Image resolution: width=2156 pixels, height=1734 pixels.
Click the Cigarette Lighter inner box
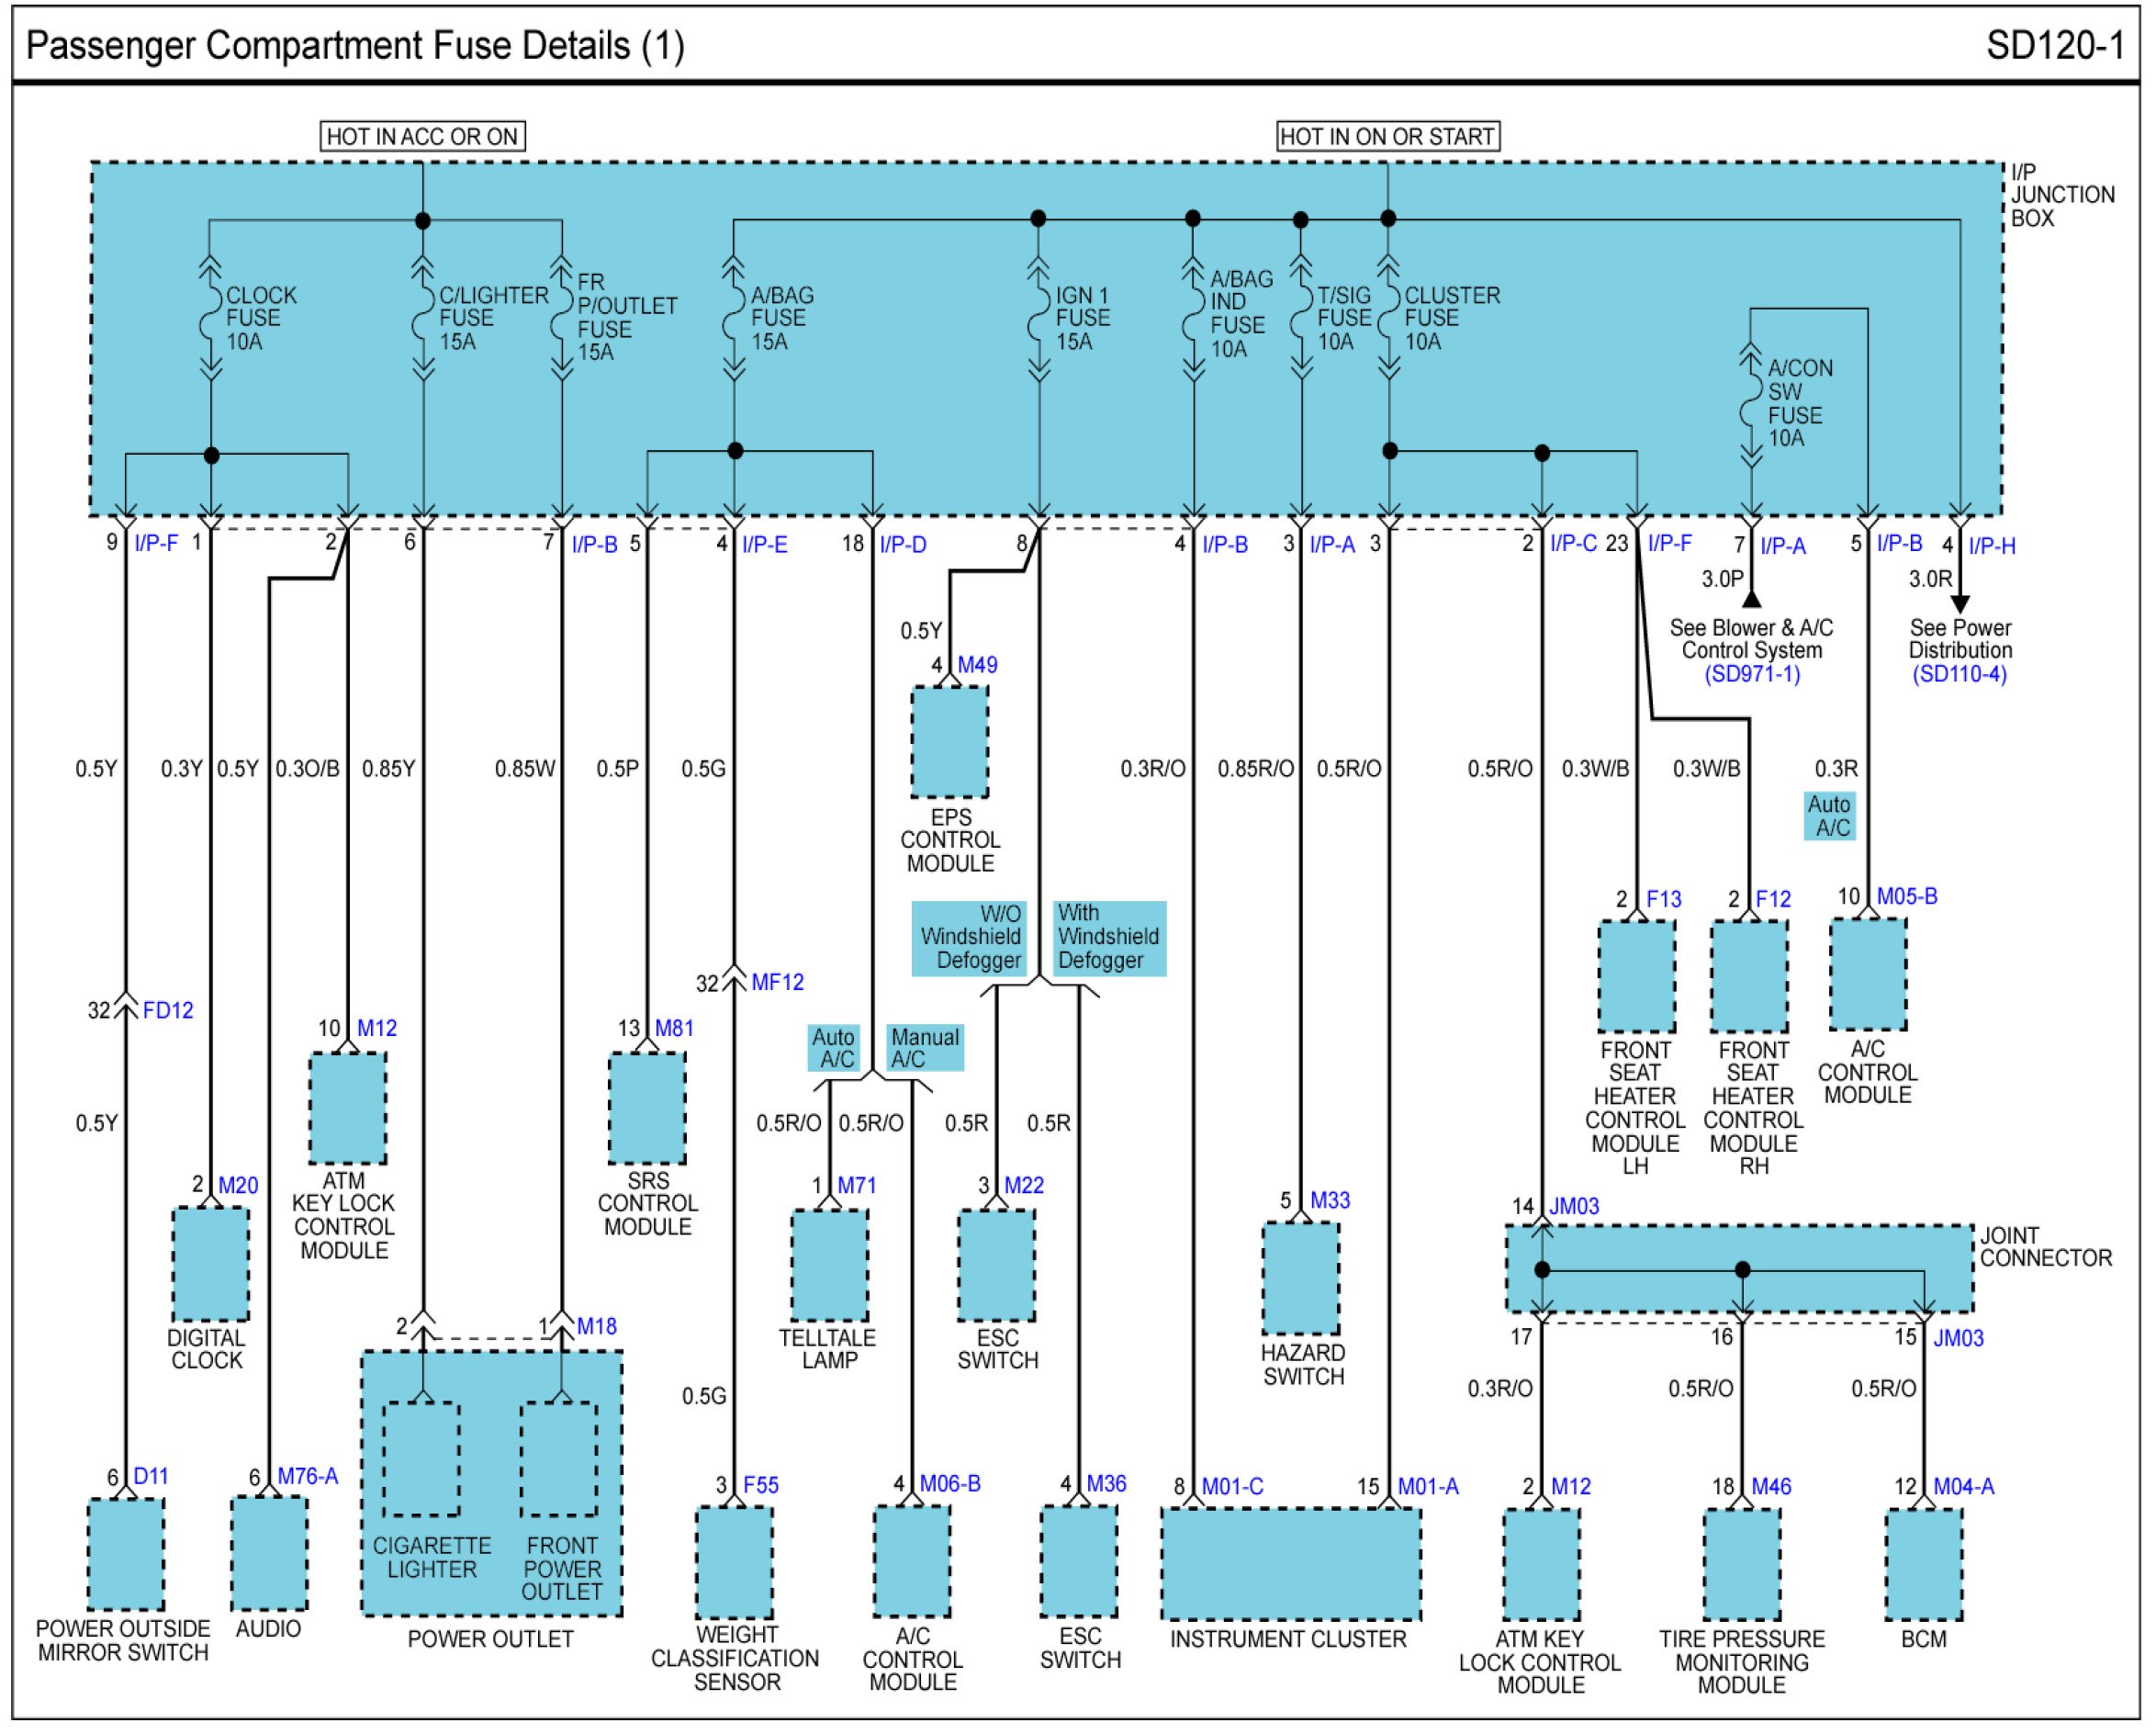[422, 1459]
